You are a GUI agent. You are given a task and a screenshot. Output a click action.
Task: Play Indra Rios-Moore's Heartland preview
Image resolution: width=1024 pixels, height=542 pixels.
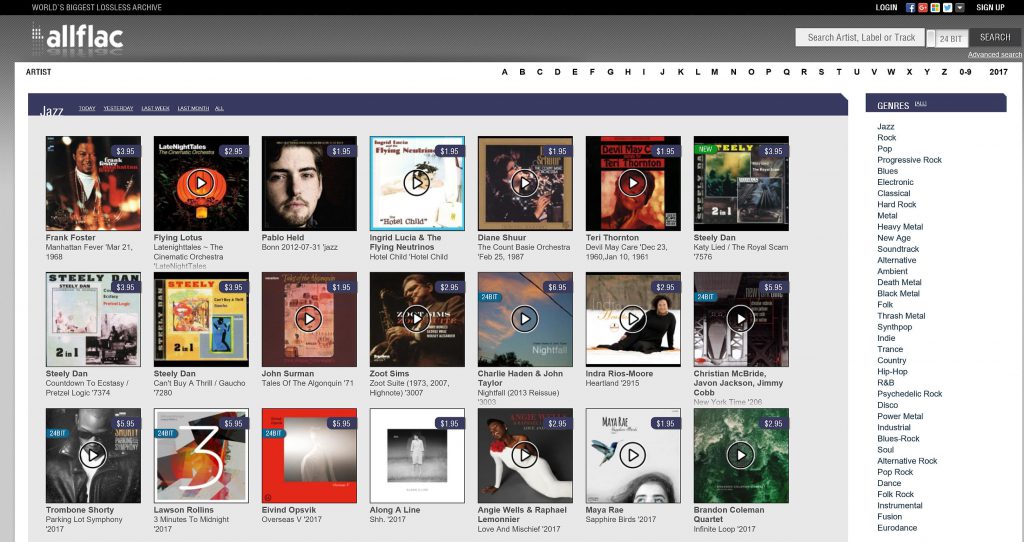click(x=633, y=319)
